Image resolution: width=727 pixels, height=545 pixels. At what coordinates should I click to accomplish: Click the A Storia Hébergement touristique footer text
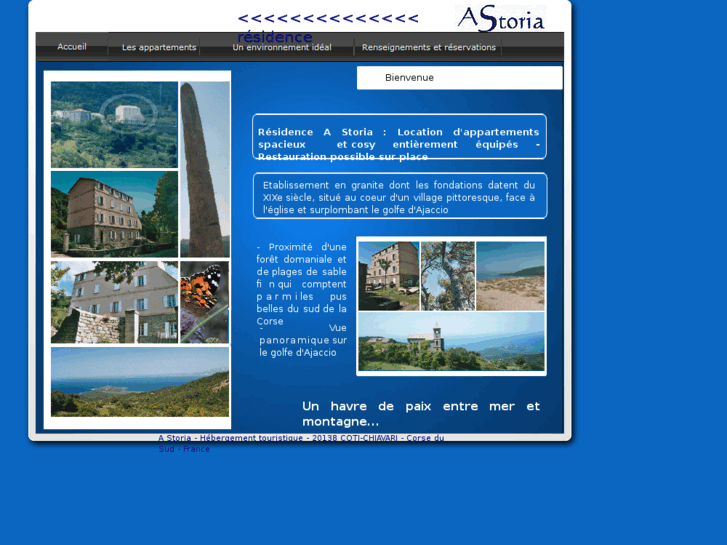click(301, 443)
